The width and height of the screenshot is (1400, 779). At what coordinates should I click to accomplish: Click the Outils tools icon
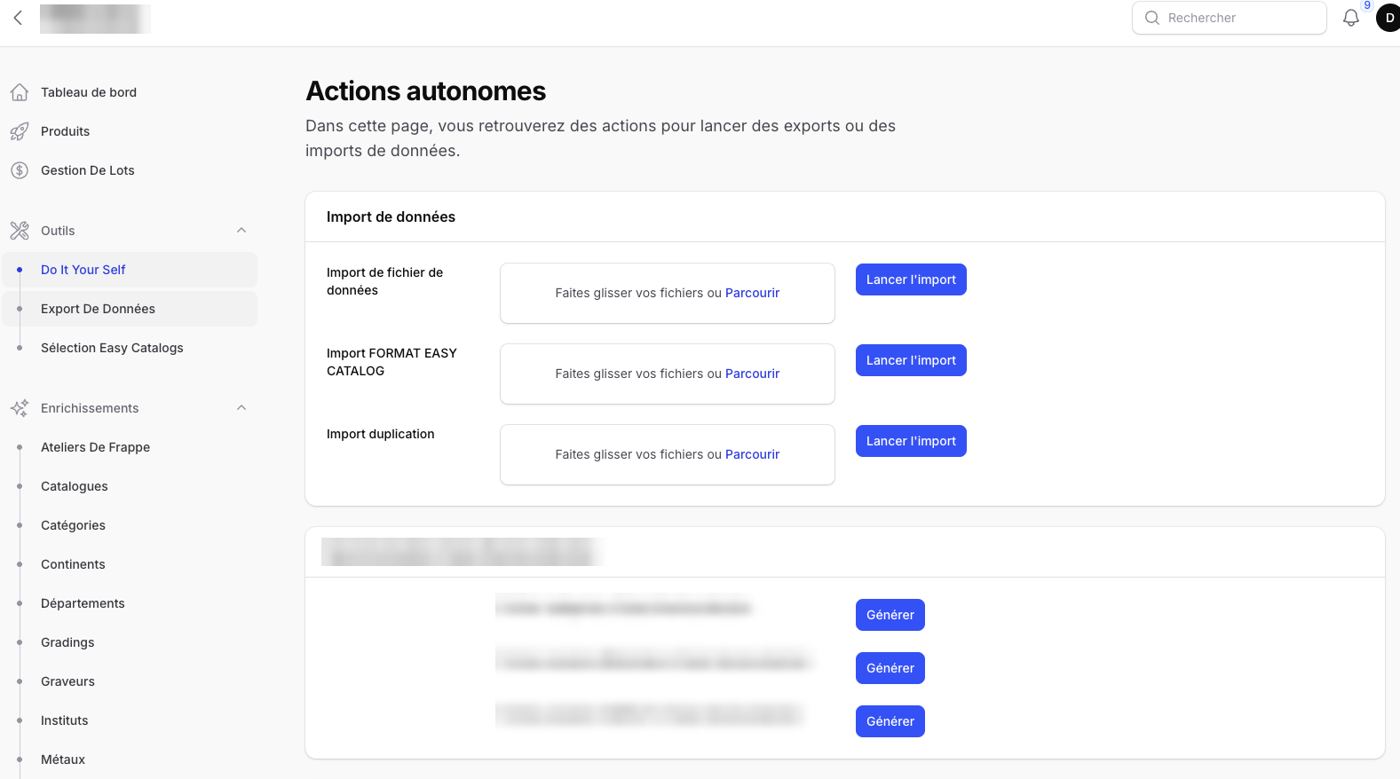19,231
